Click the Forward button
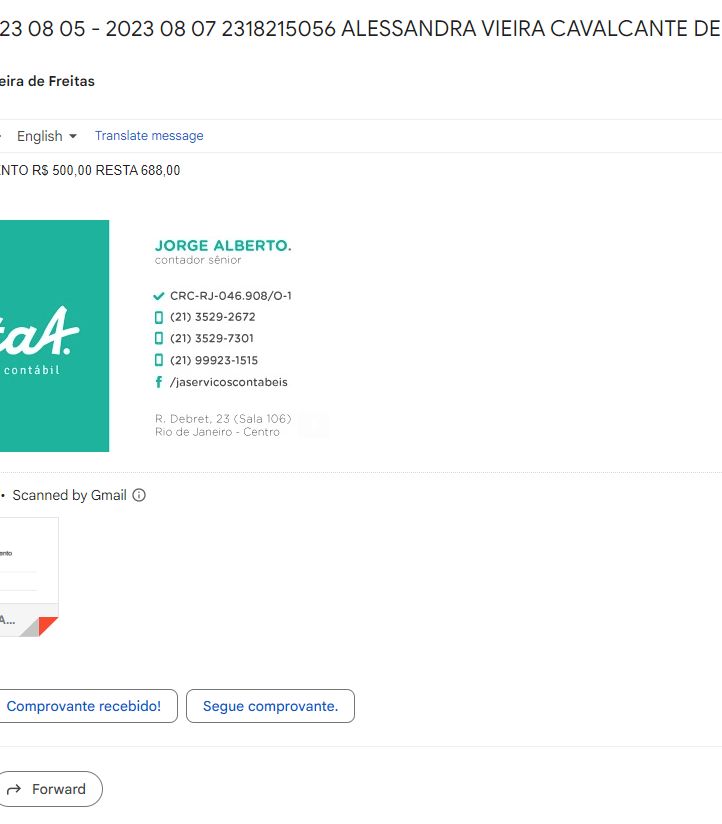The height and width of the screenshot is (824, 722). pos(50,789)
